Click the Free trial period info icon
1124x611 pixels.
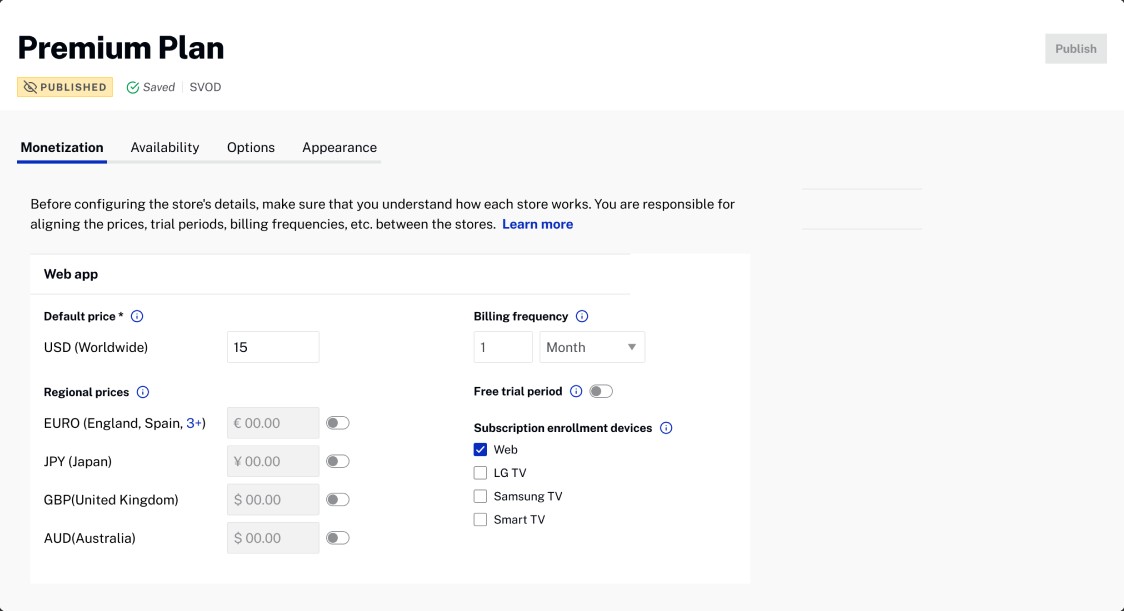[x=576, y=392]
